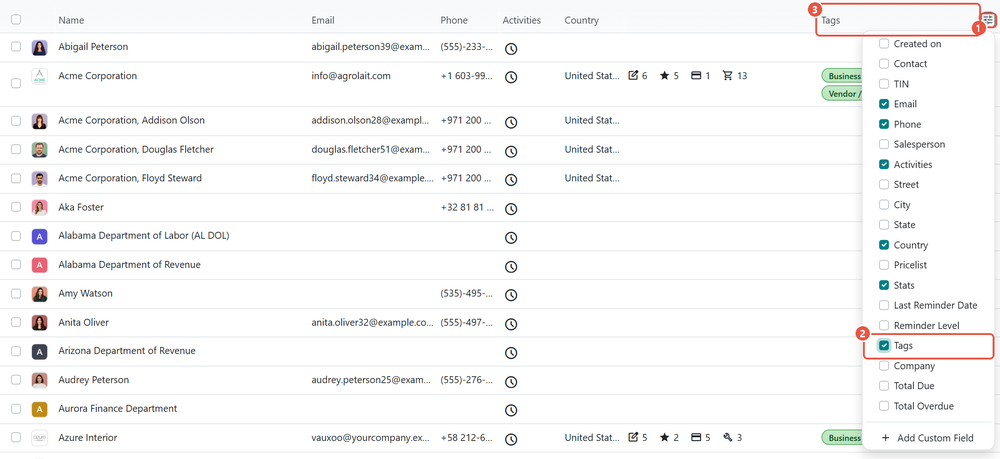The image size is (1000, 459).
Task: Open Amy Watson's activity clock
Action: [511, 295]
